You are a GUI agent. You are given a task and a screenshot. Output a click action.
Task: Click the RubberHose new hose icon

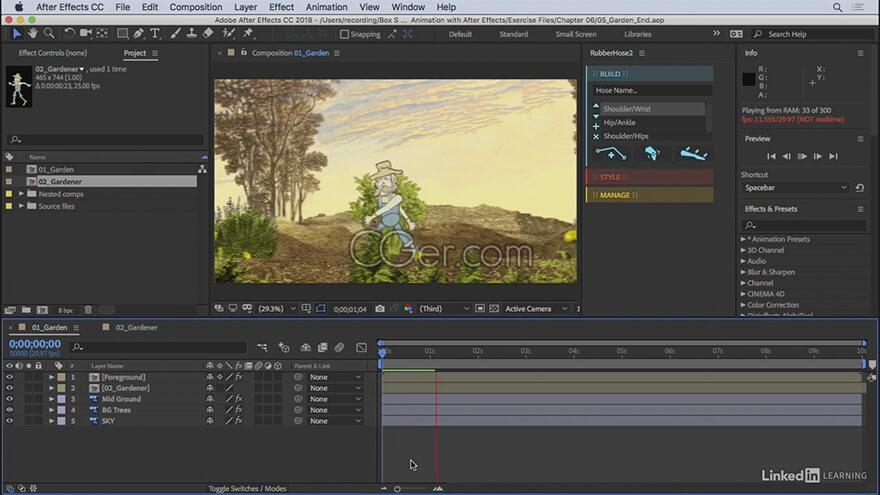(x=611, y=153)
